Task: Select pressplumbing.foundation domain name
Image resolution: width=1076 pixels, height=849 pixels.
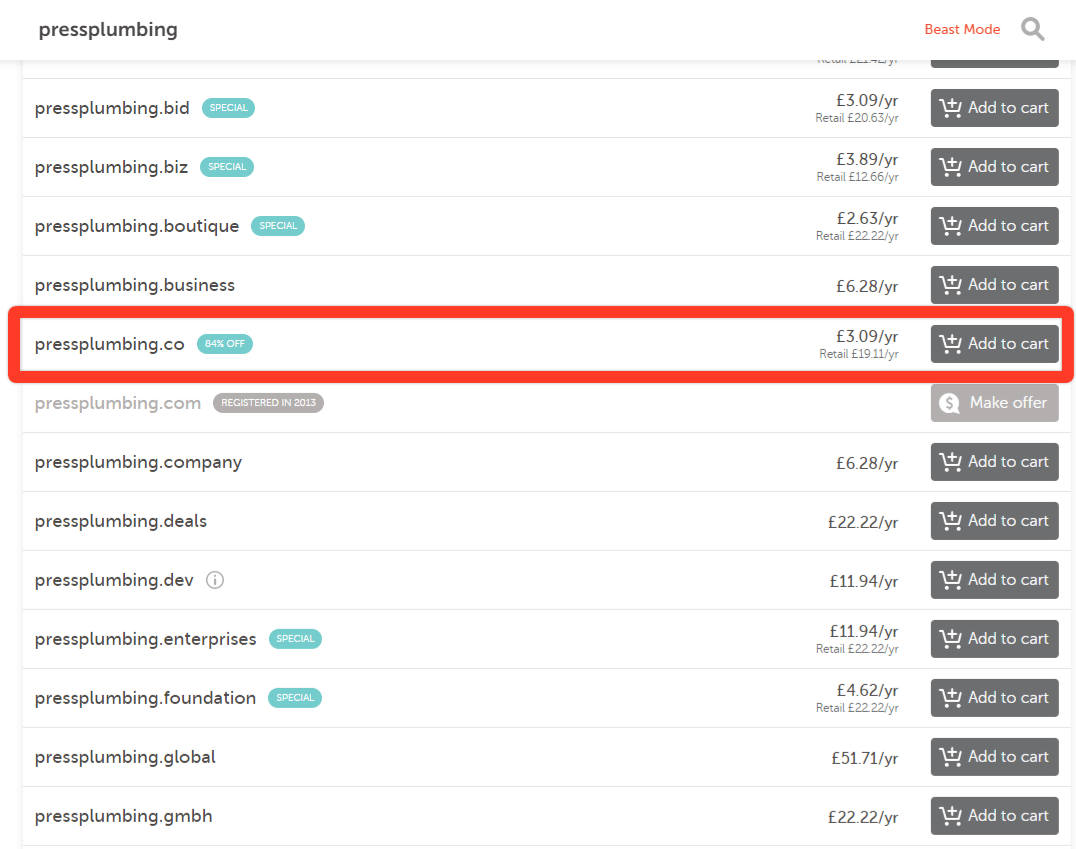Action: (145, 699)
